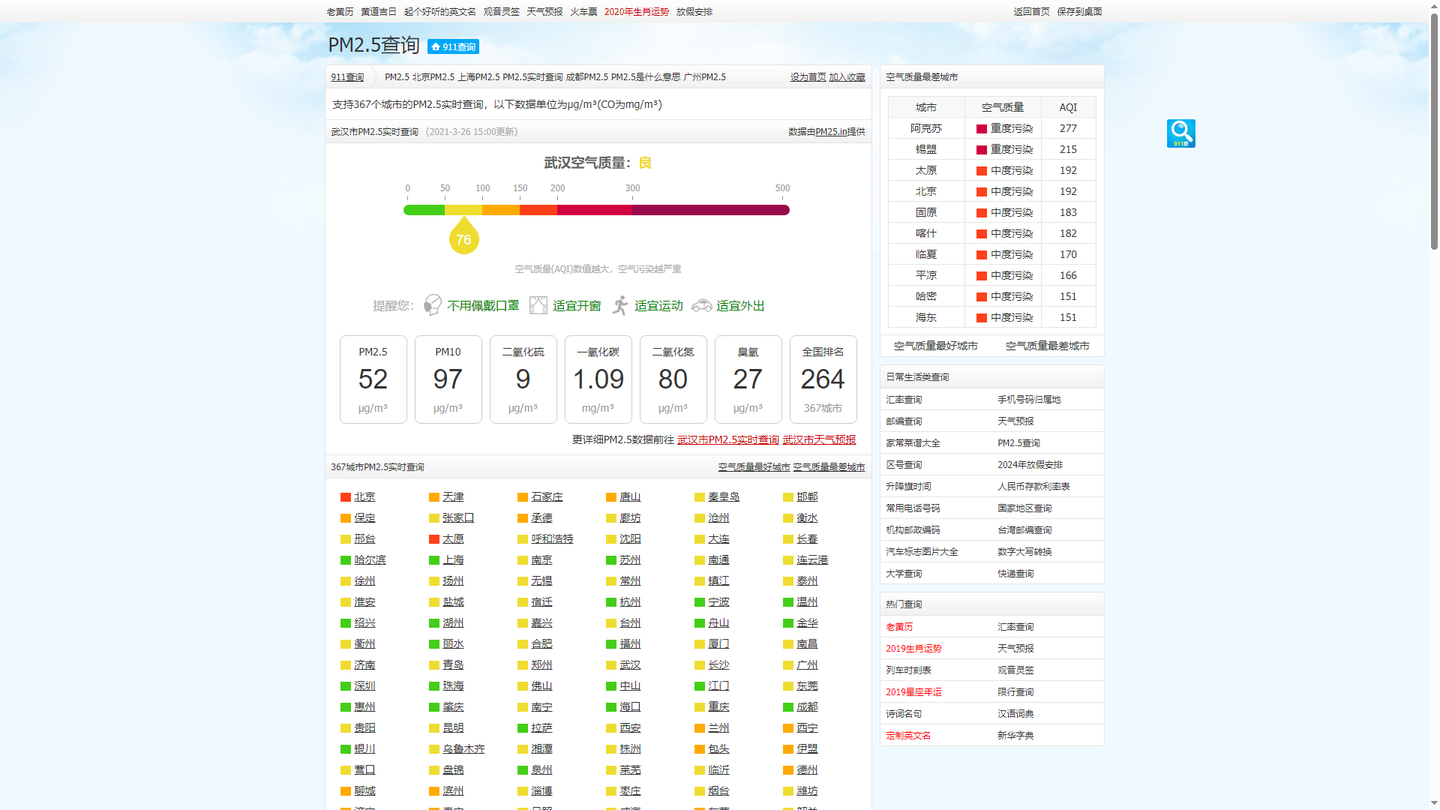Open 家常菜谱大全 link

(x=913, y=443)
